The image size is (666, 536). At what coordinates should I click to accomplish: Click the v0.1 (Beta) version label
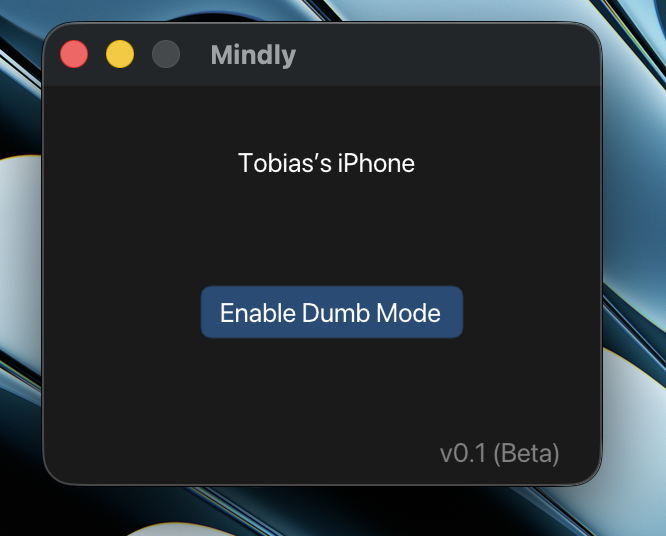point(500,454)
